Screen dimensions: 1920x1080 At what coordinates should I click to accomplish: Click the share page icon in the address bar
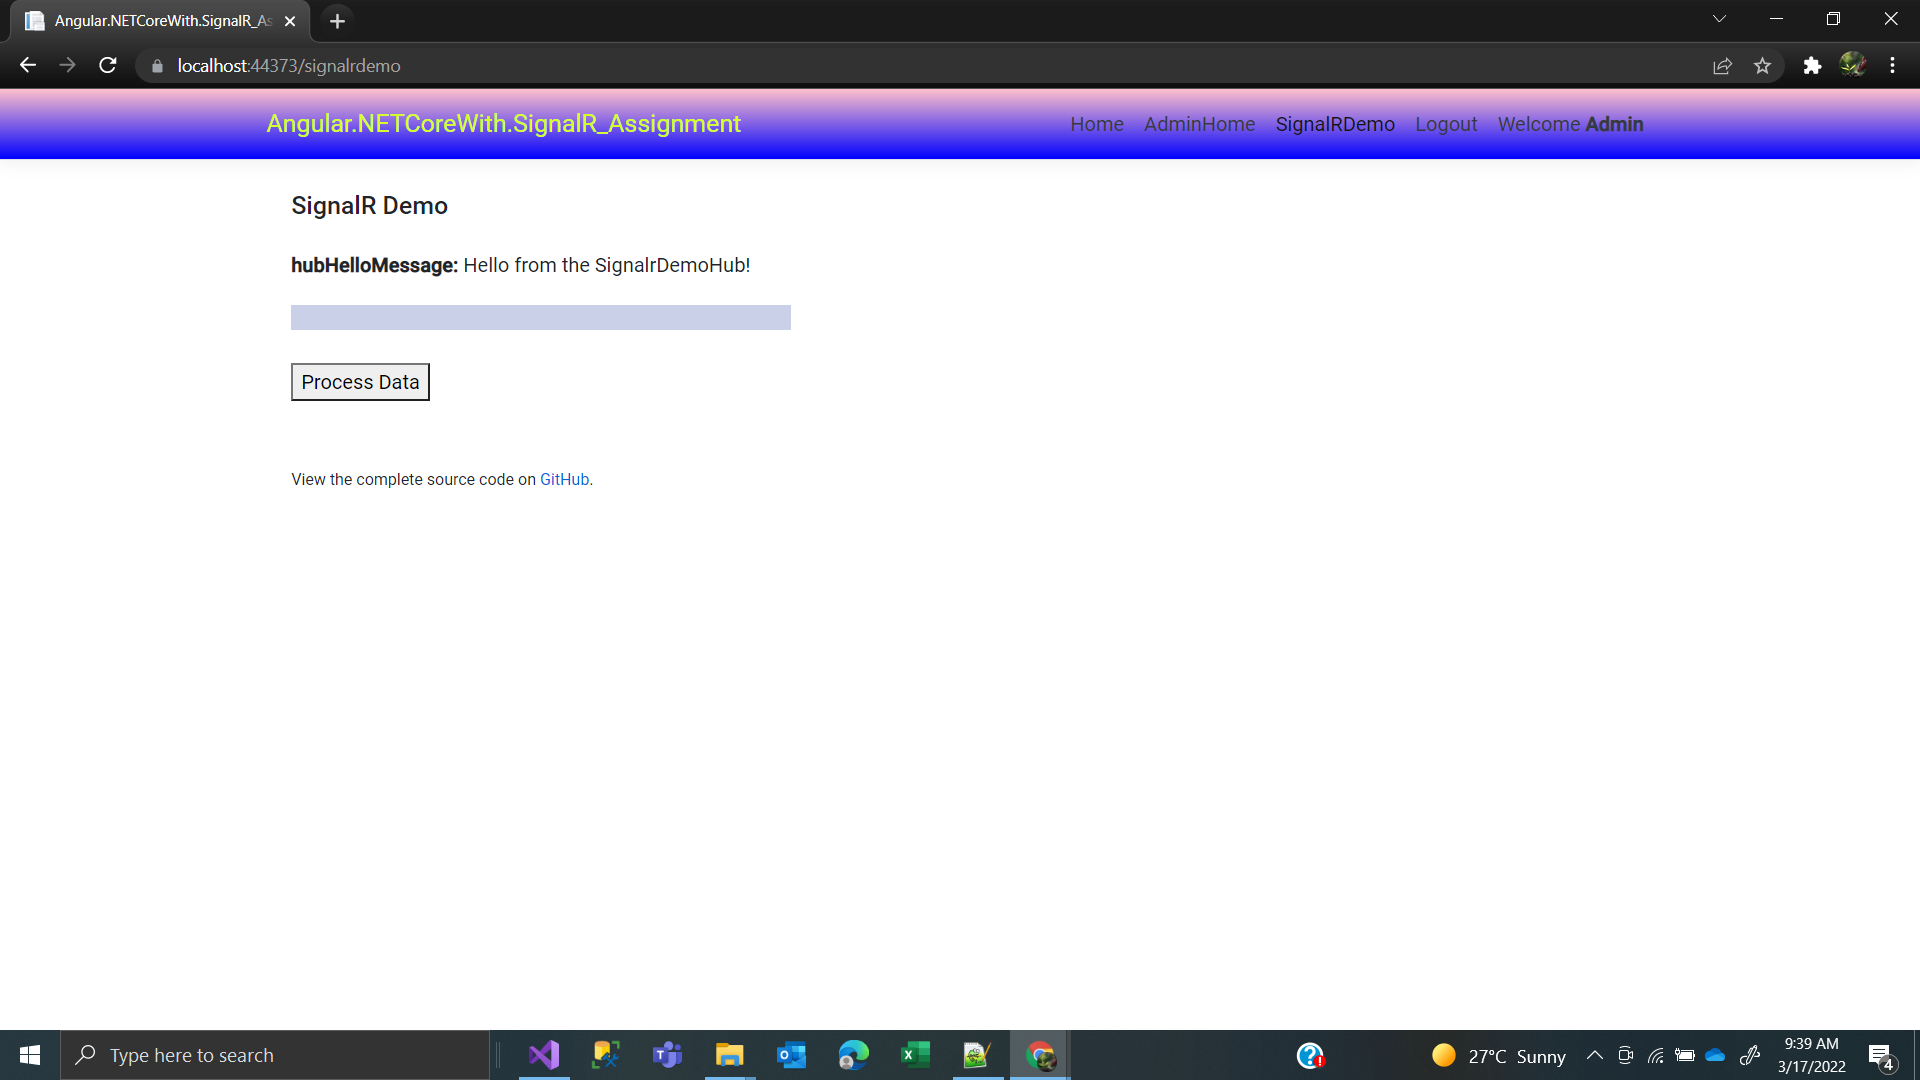(1722, 66)
